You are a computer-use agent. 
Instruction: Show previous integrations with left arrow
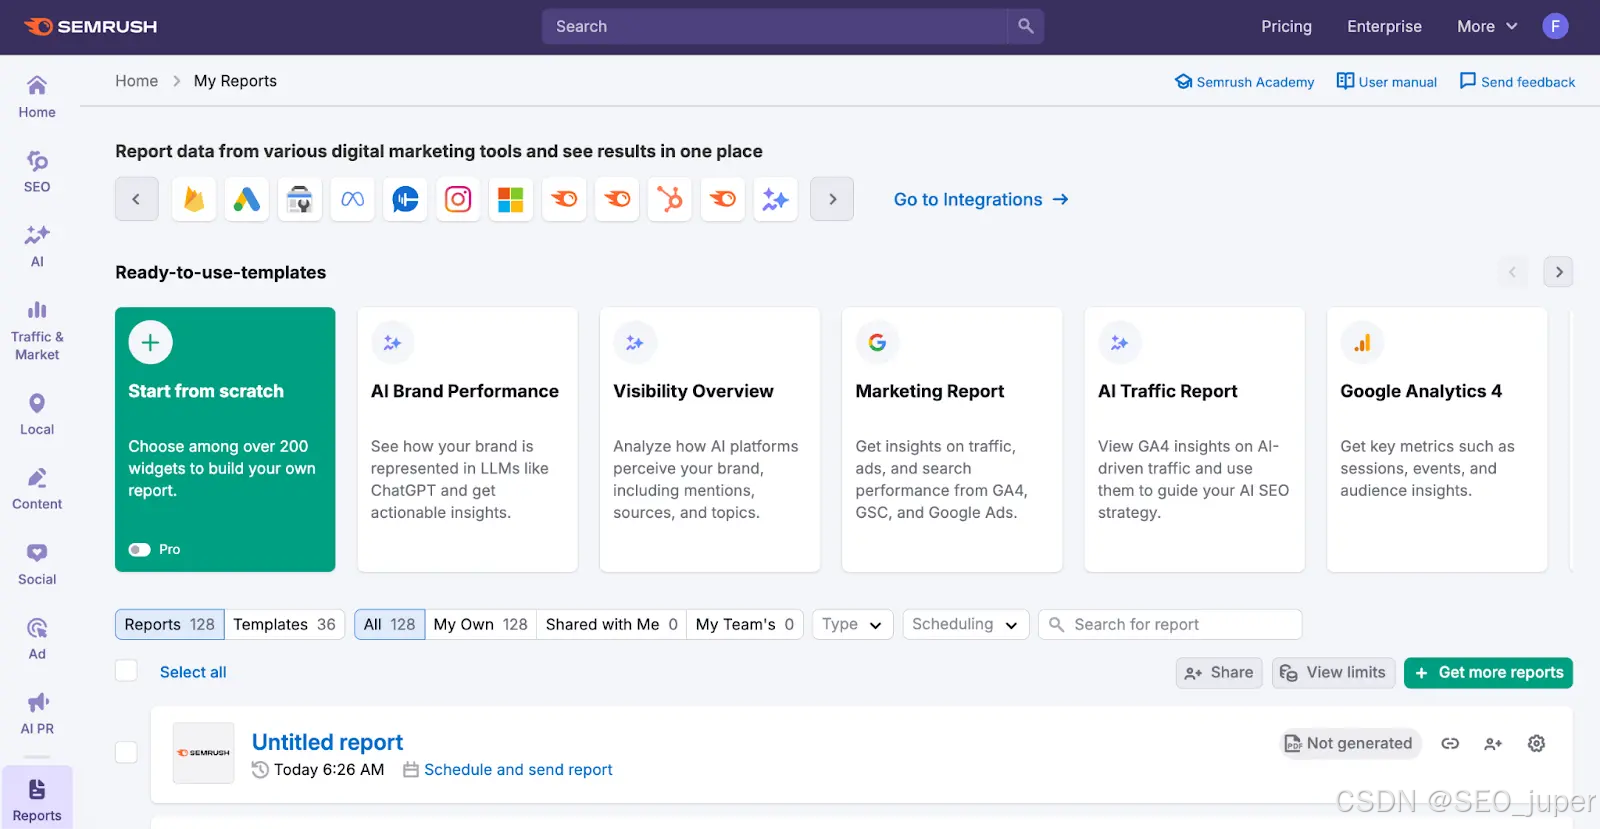(x=136, y=199)
